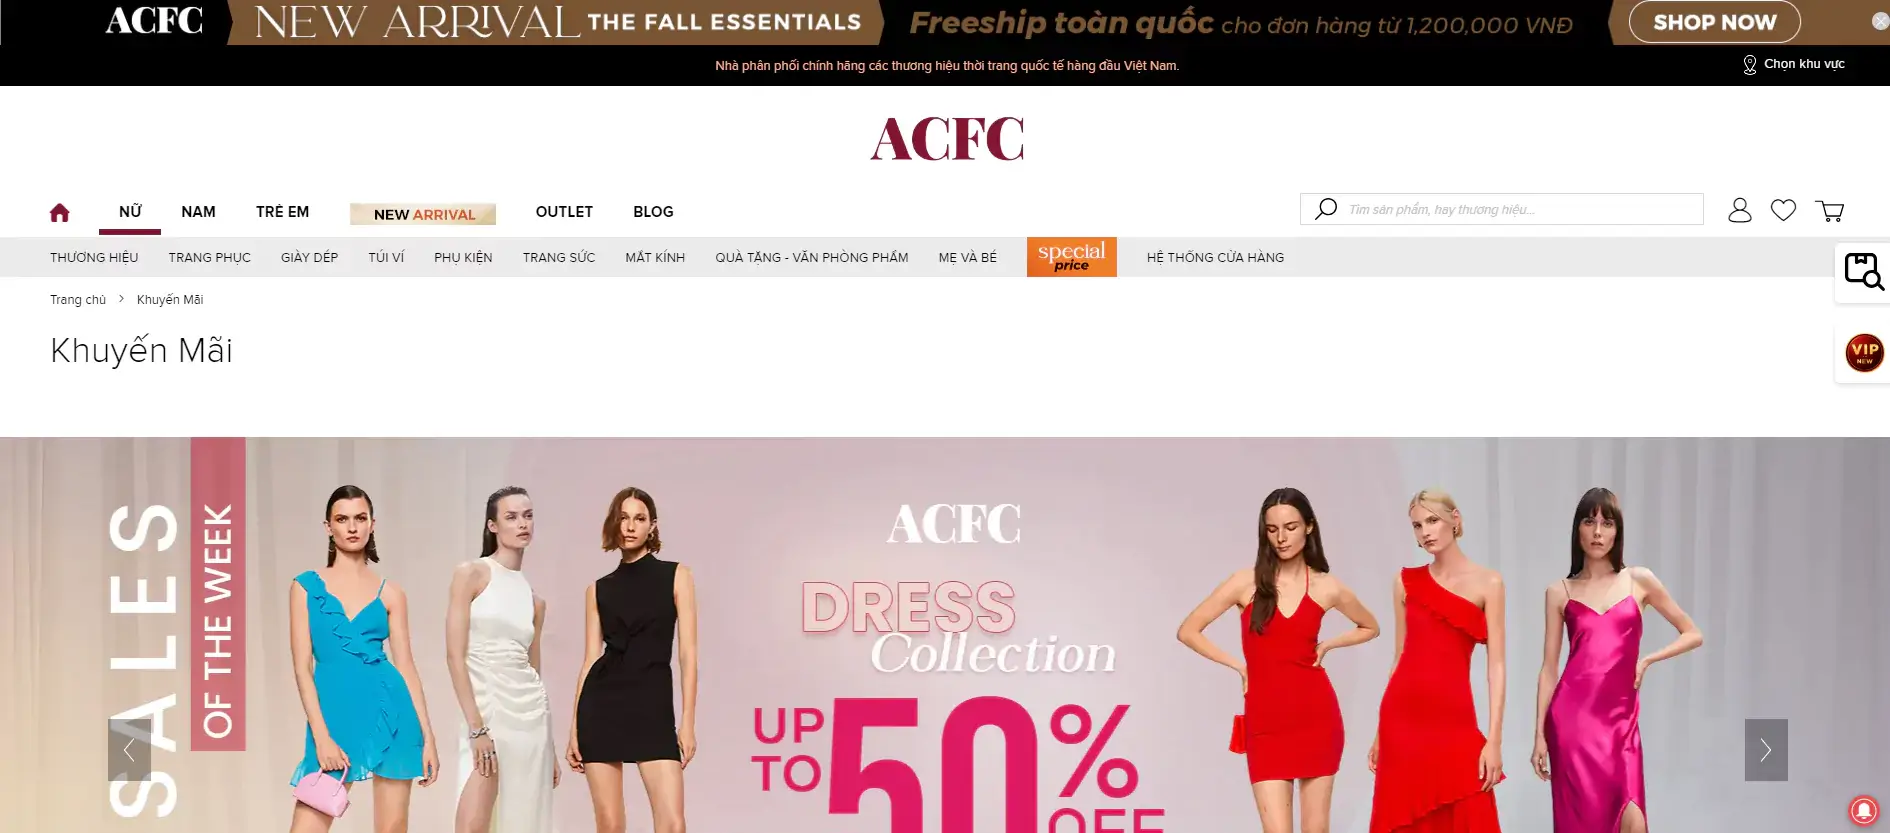Open the shopping cart icon
The image size is (1890, 833).
tap(1830, 211)
